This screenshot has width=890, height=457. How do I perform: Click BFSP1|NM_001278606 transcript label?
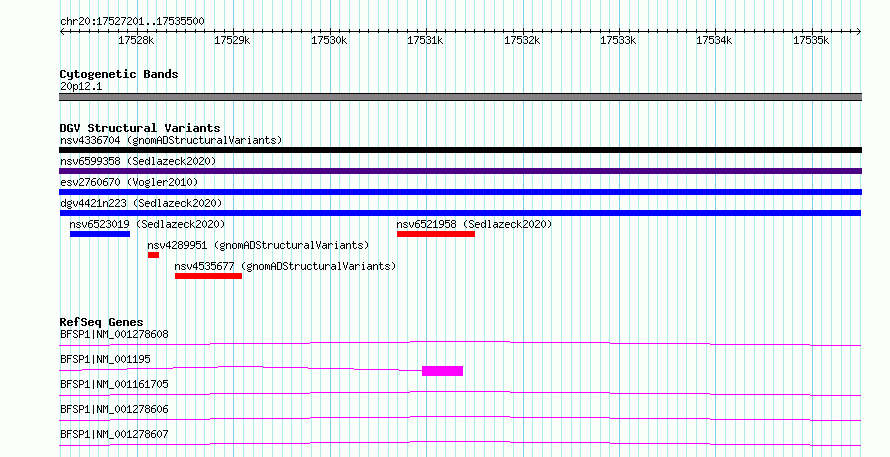click(x=114, y=409)
